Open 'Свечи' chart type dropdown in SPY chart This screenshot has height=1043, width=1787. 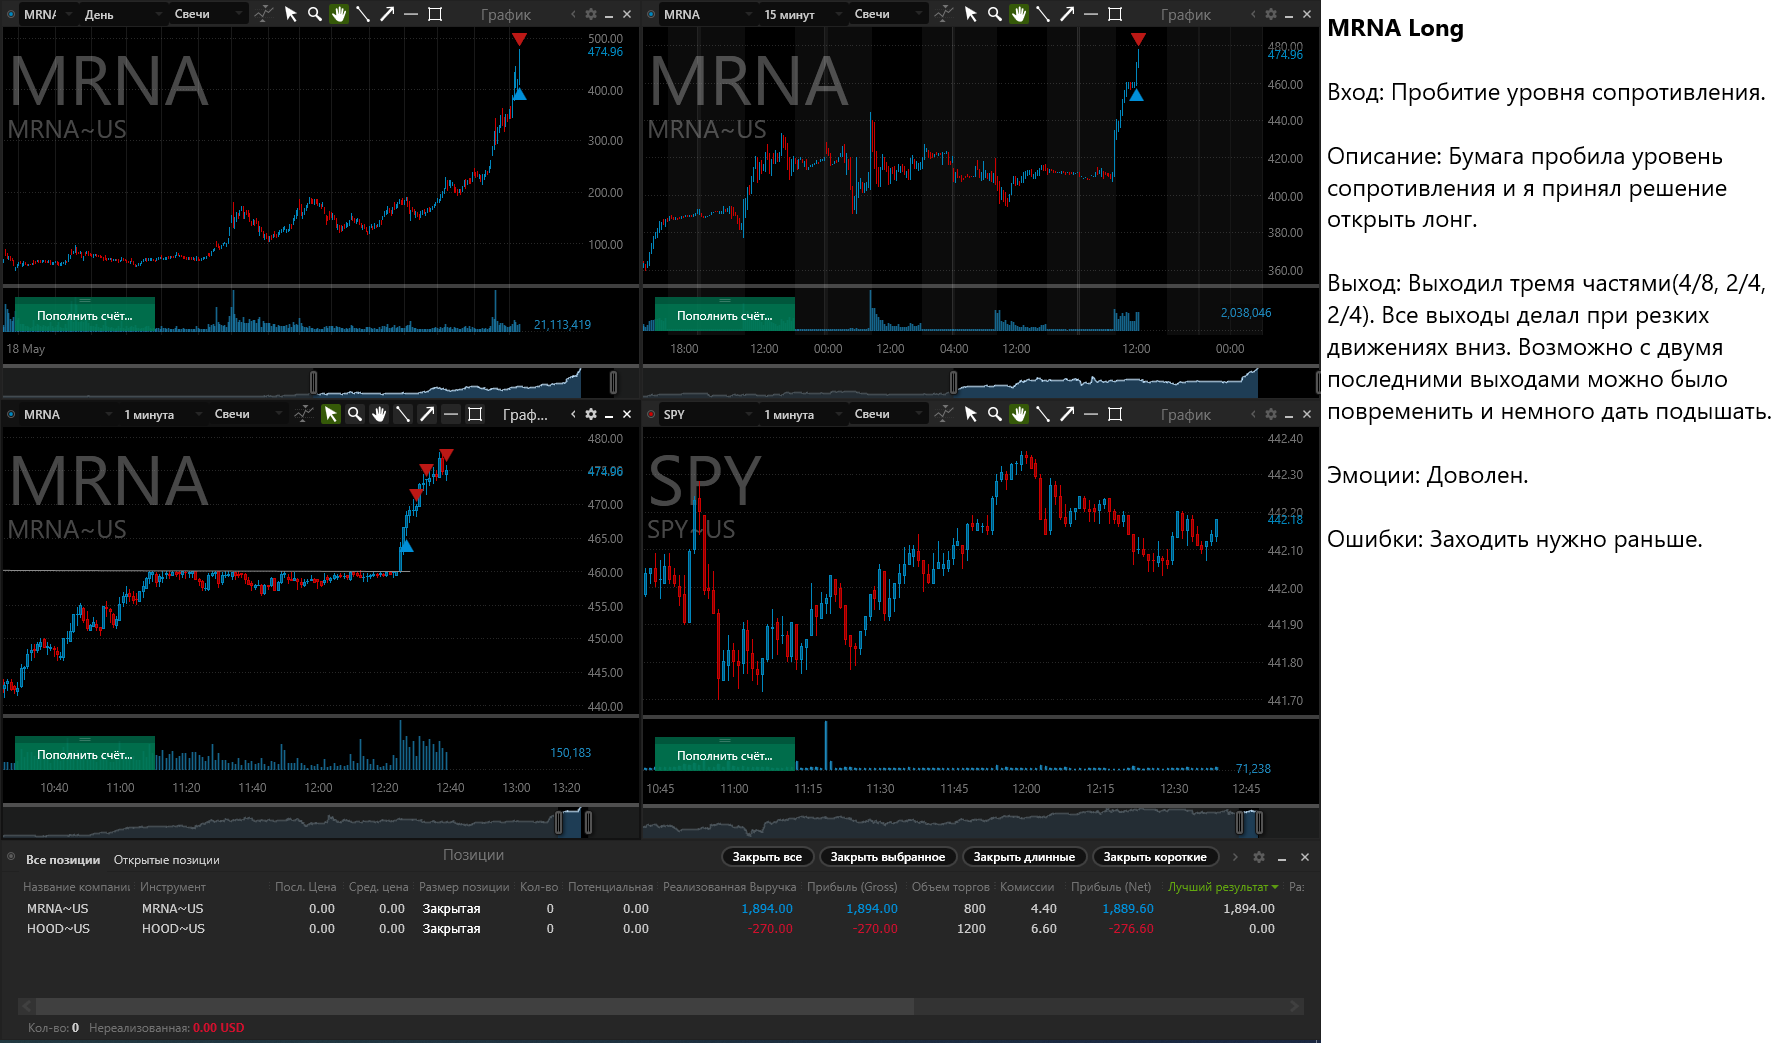click(x=888, y=414)
